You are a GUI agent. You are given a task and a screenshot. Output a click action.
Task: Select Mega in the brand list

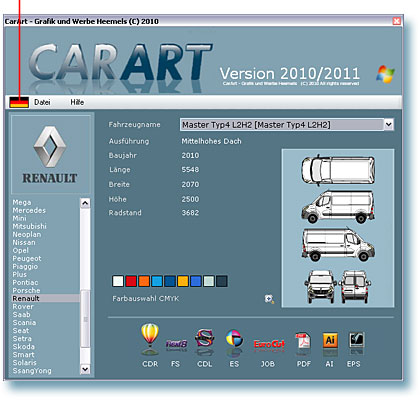click(22, 202)
